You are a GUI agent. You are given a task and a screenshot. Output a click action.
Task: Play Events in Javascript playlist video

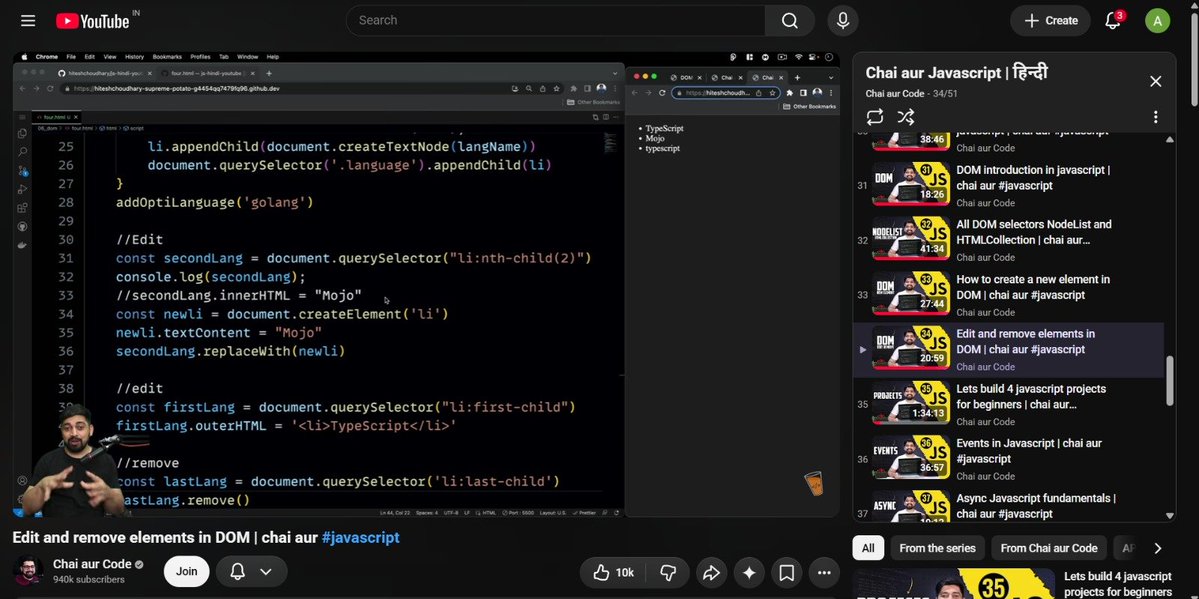point(1009,459)
